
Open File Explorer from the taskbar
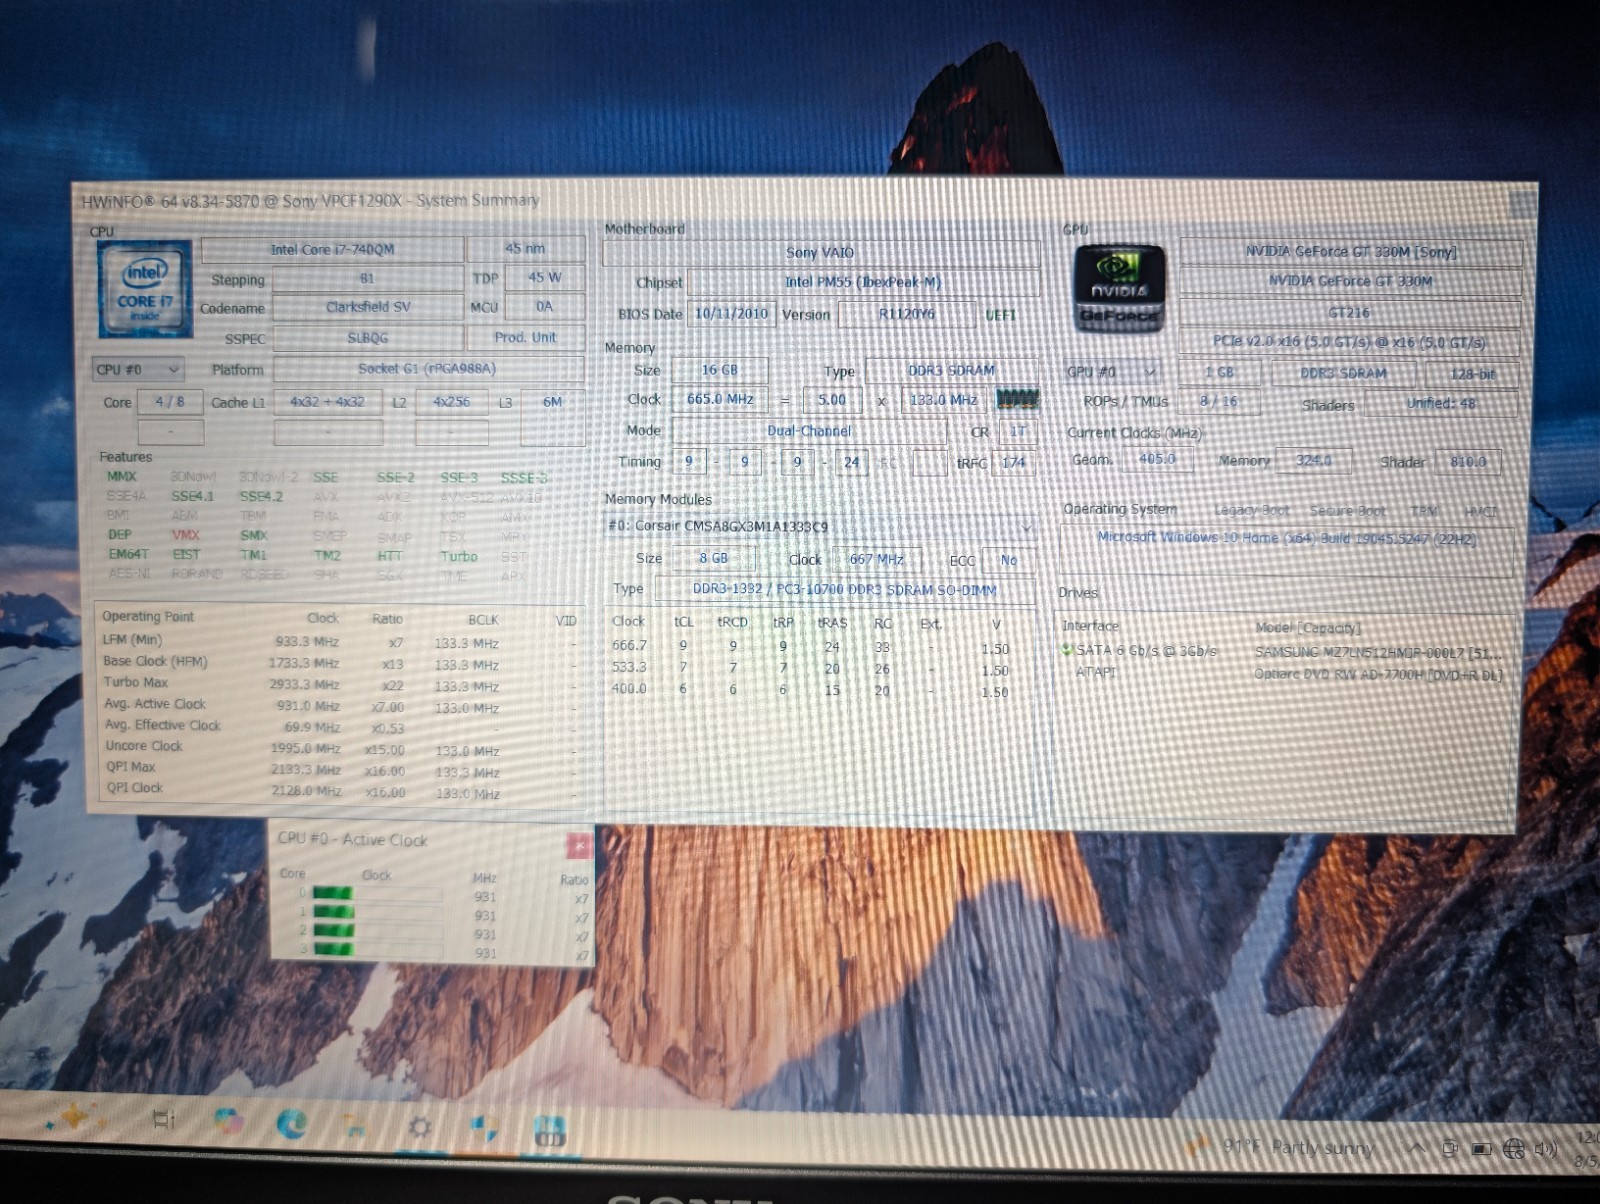[x=355, y=1126]
